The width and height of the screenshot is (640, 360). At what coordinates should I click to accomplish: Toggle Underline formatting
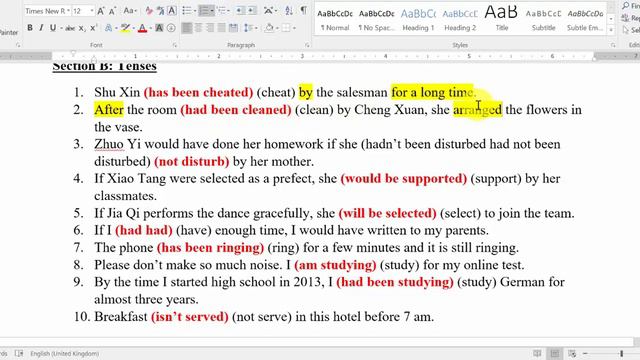click(x=53, y=28)
